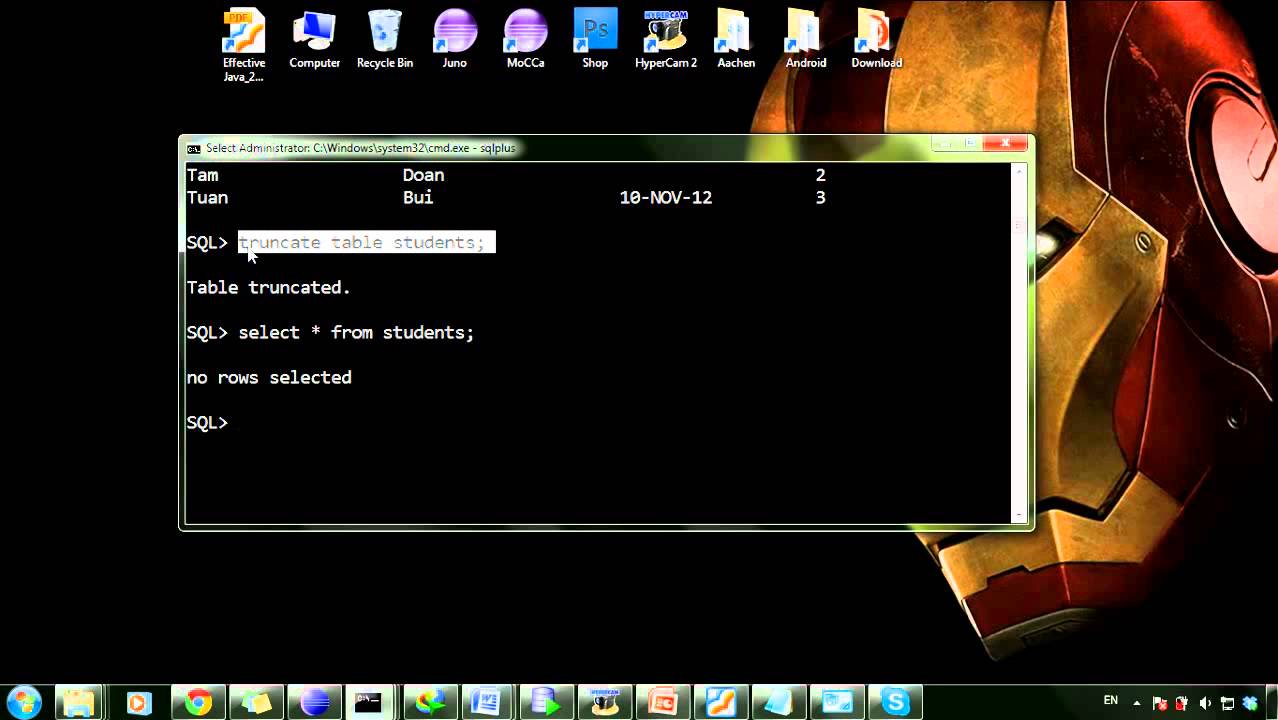Click the '10-NOV-12' date value
Image resolution: width=1278 pixels, height=720 pixels.
[666, 197]
